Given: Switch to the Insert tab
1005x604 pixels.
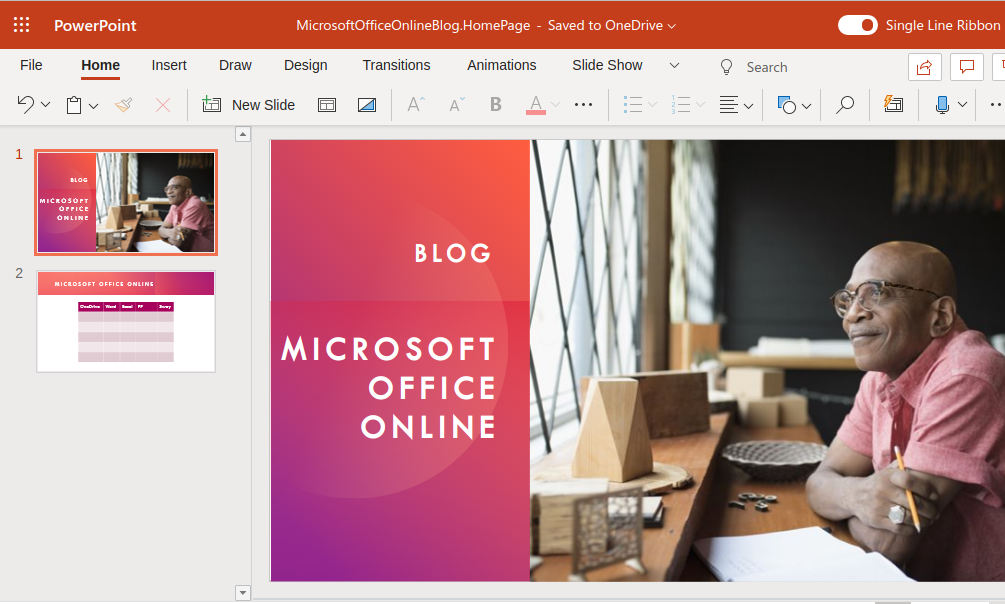Looking at the screenshot, I should pyautogui.click(x=169, y=65).
